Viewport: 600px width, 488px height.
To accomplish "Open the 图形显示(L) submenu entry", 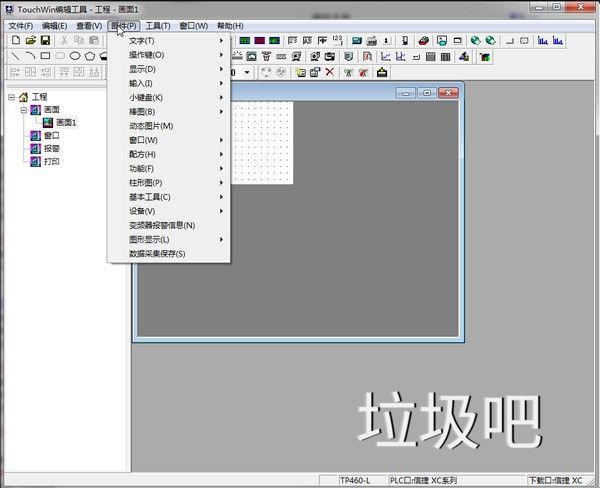I will (x=169, y=239).
